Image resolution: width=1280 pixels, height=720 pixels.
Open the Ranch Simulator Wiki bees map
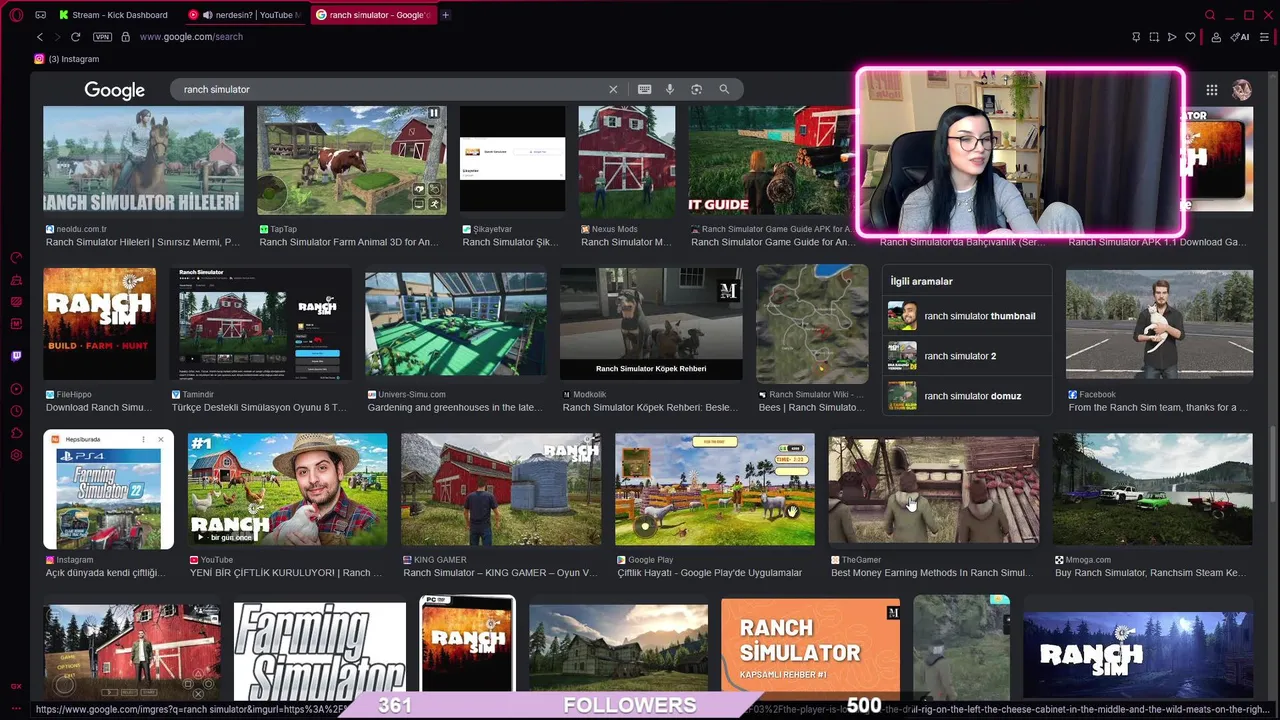point(812,324)
